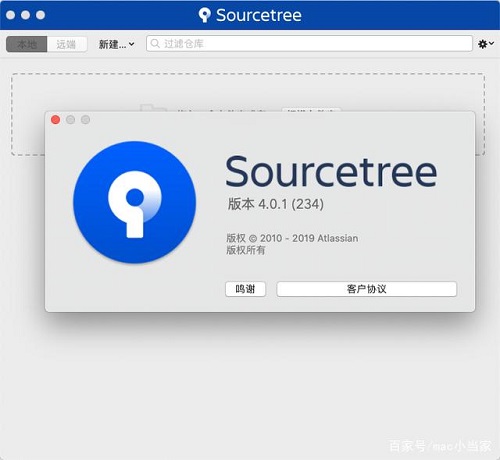Screen dimensions: 500x460
Task: Close the About Sourcetree dialog with the red button
Action: (x=56, y=120)
